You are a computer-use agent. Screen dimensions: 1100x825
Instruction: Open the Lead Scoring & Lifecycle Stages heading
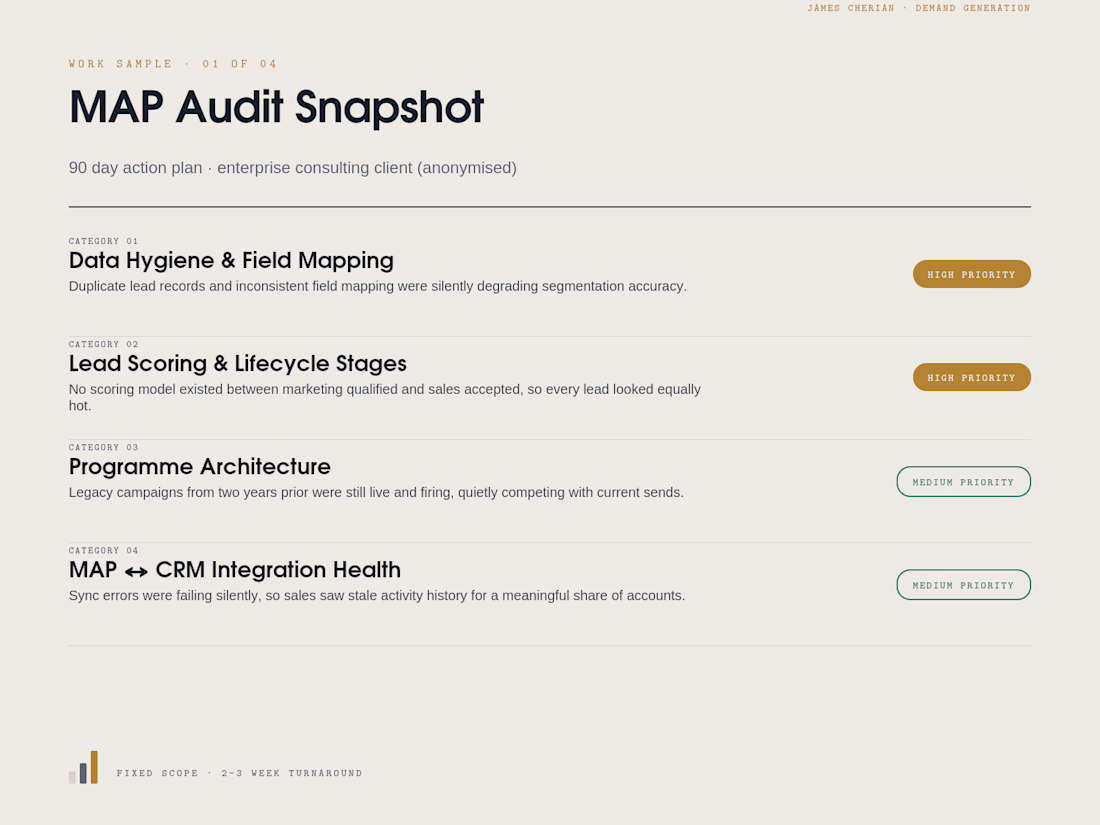click(x=238, y=363)
